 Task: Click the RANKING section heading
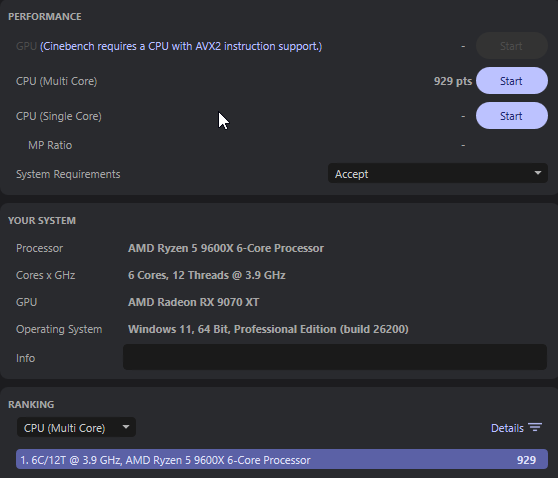(31, 405)
